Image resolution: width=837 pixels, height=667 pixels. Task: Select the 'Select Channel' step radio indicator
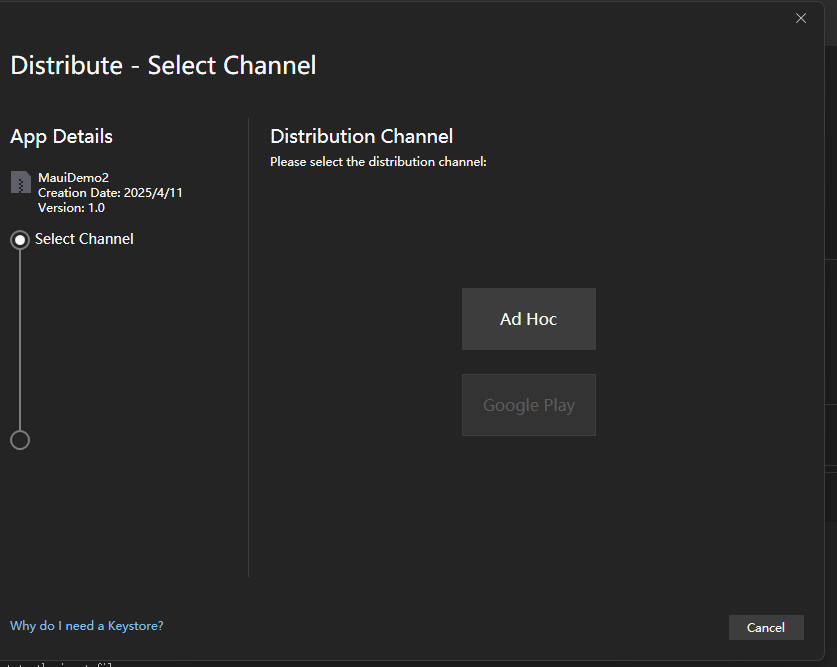click(x=19, y=240)
